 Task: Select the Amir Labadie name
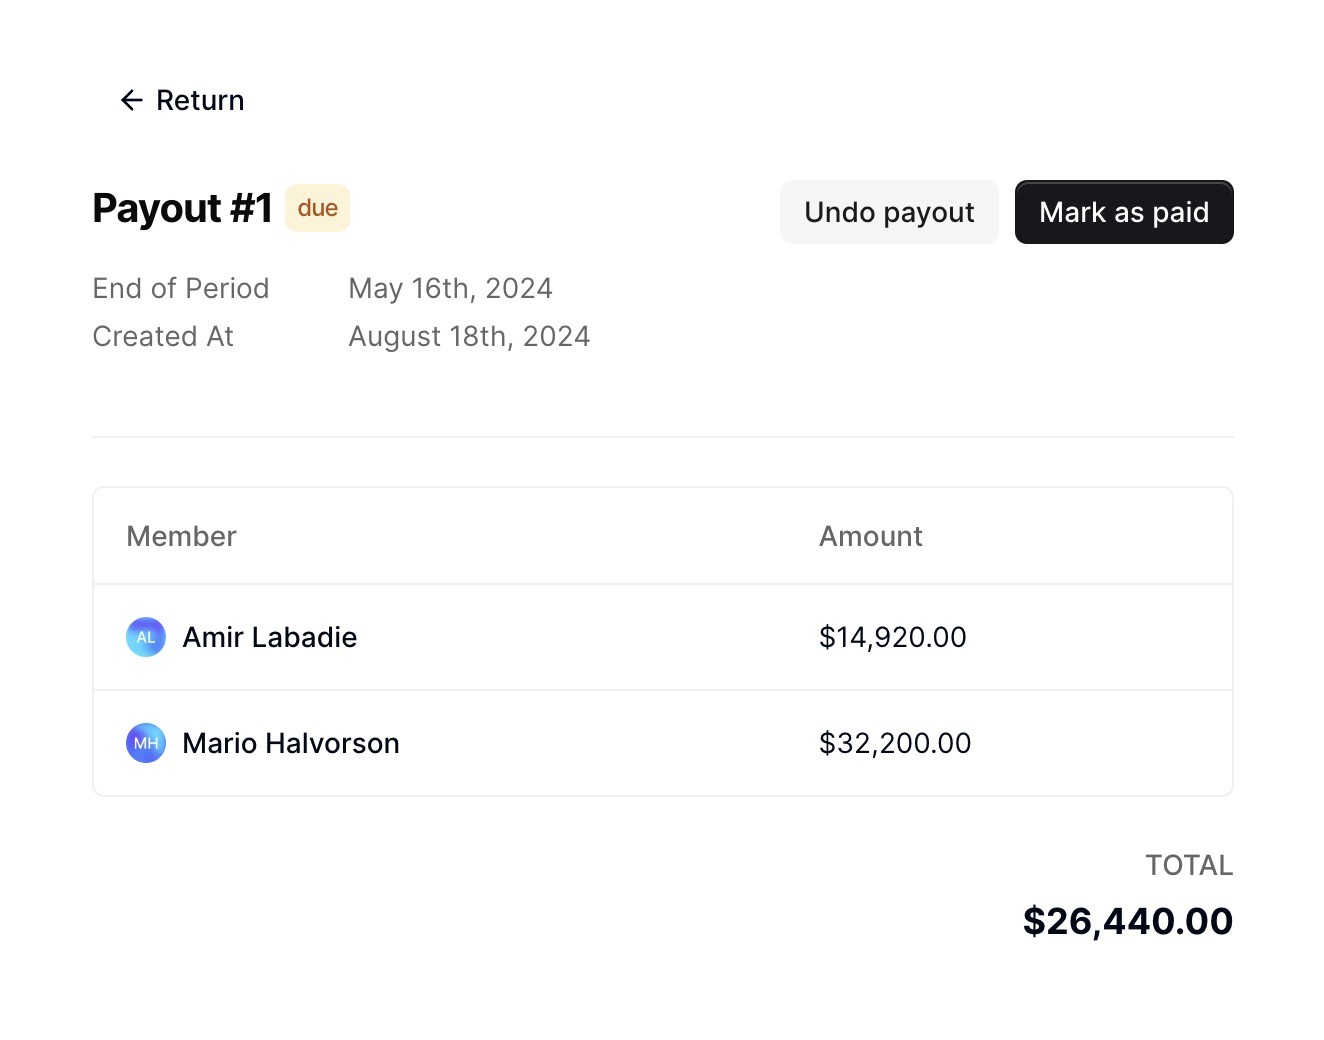click(269, 637)
